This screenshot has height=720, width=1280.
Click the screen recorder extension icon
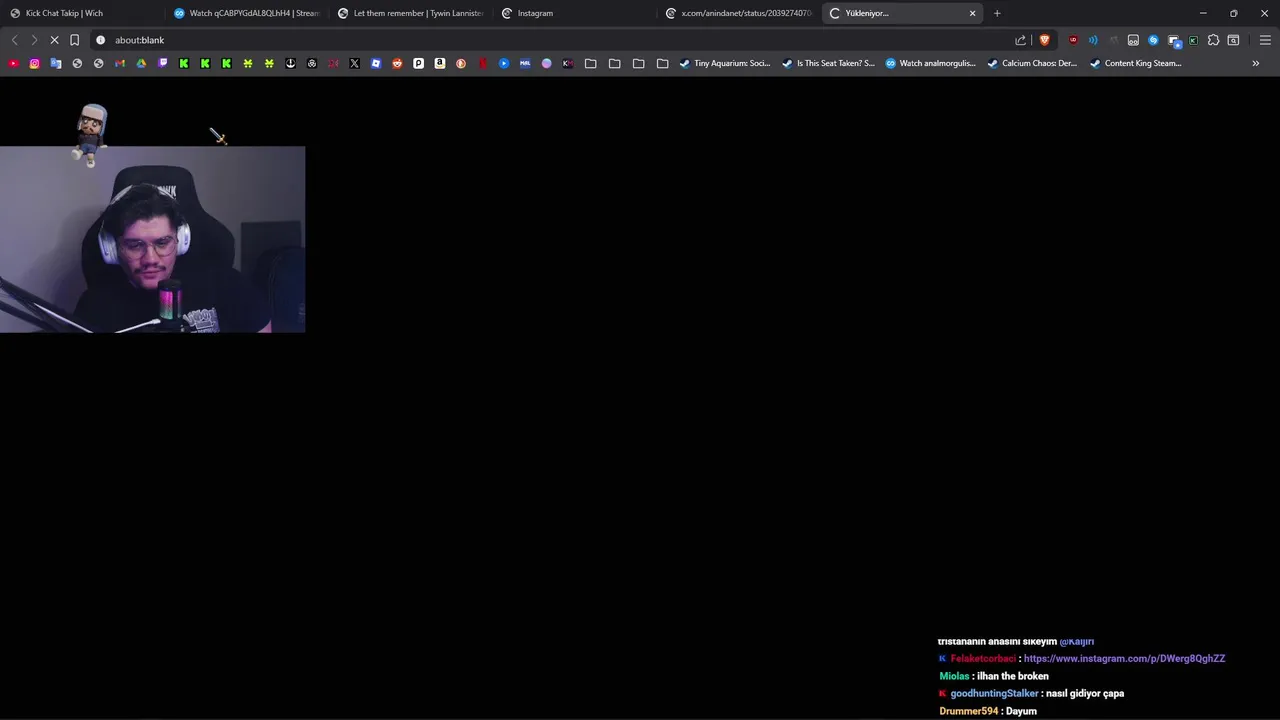(1175, 41)
